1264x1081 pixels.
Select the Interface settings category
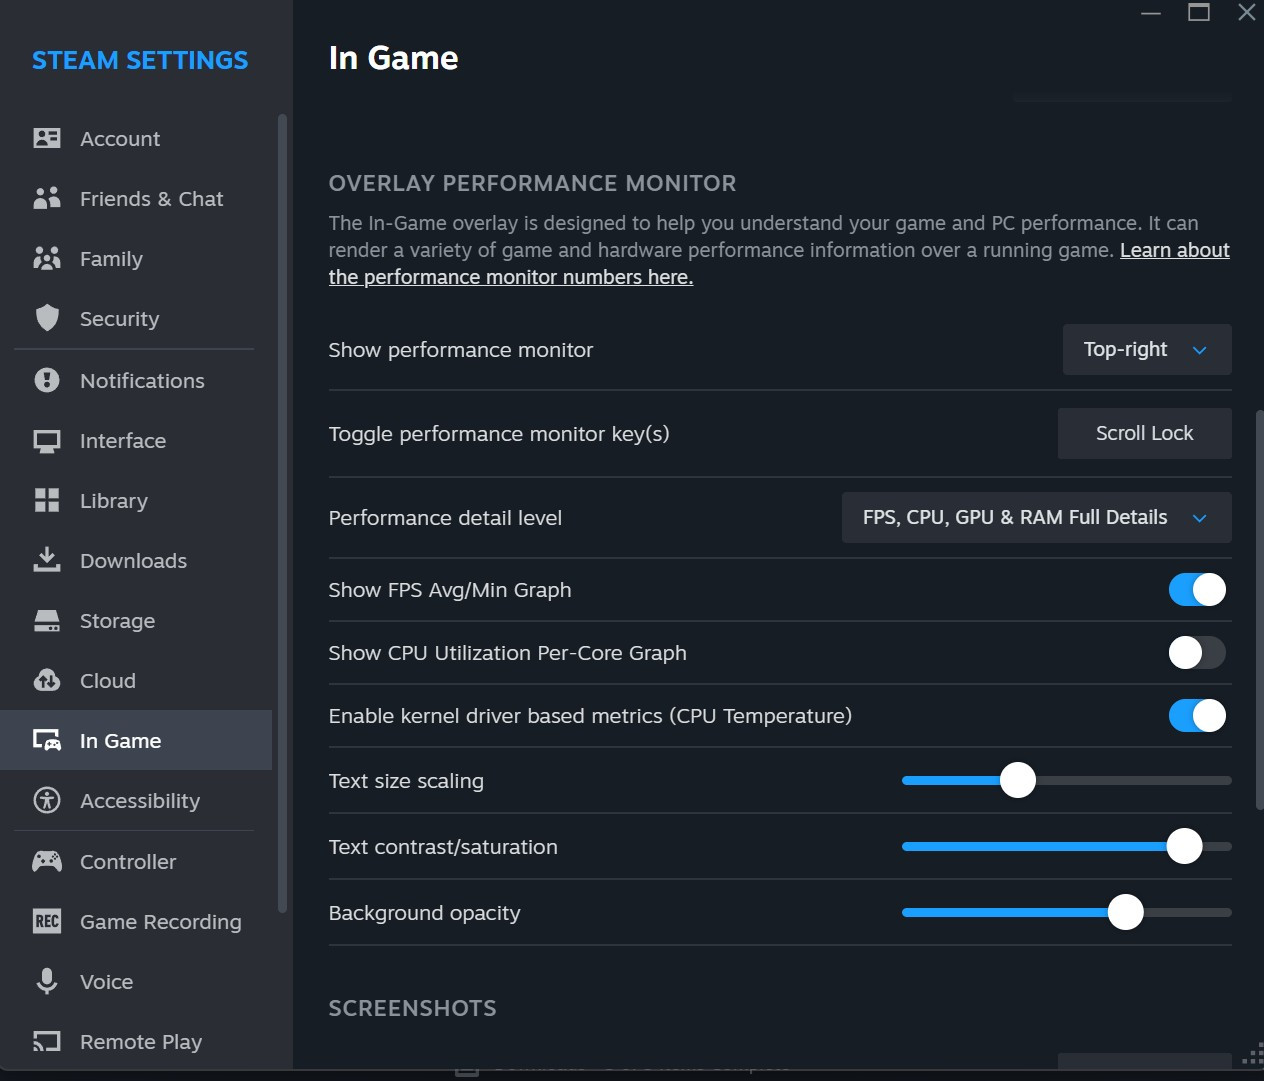pyautogui.click(x=123, y=441)
